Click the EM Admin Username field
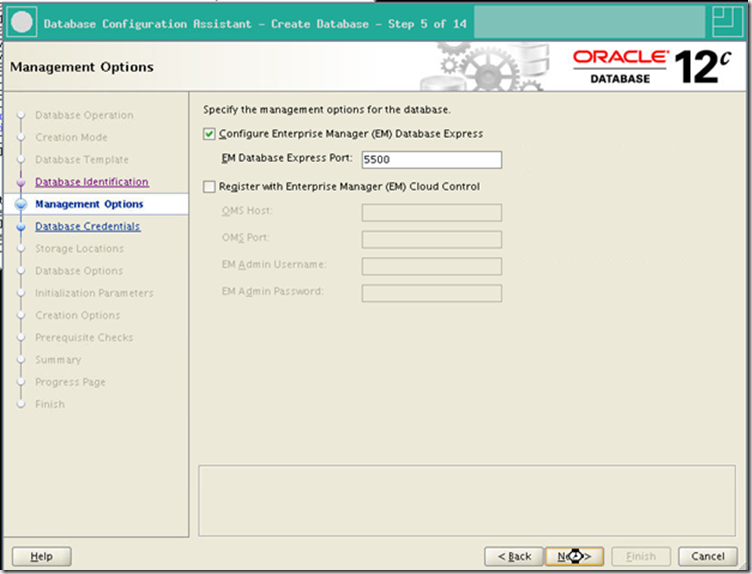Screen dimensions: 752x574 pyautogui.click(x=432, y=266)
